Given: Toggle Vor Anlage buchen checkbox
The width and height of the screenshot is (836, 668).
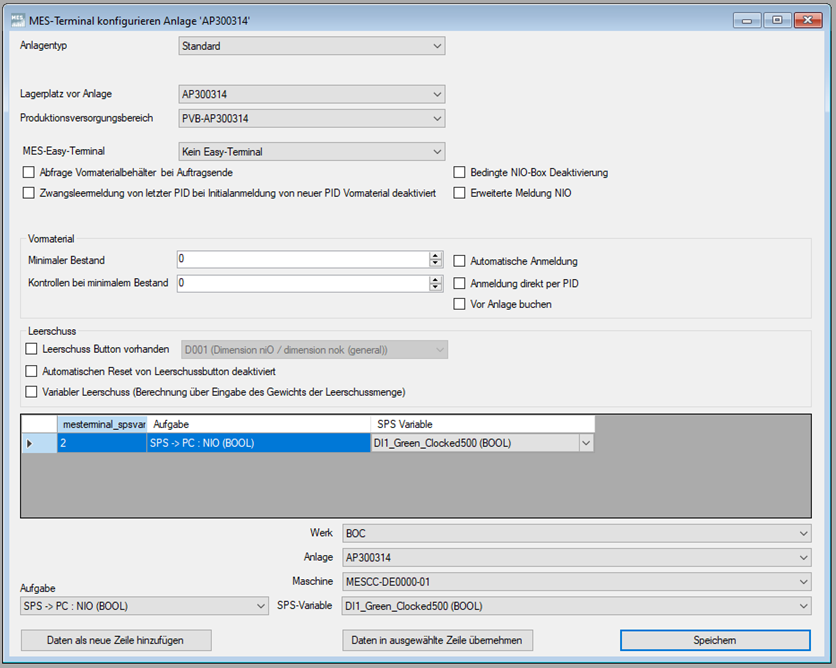Looking at the screenshot, I should 460,304.
